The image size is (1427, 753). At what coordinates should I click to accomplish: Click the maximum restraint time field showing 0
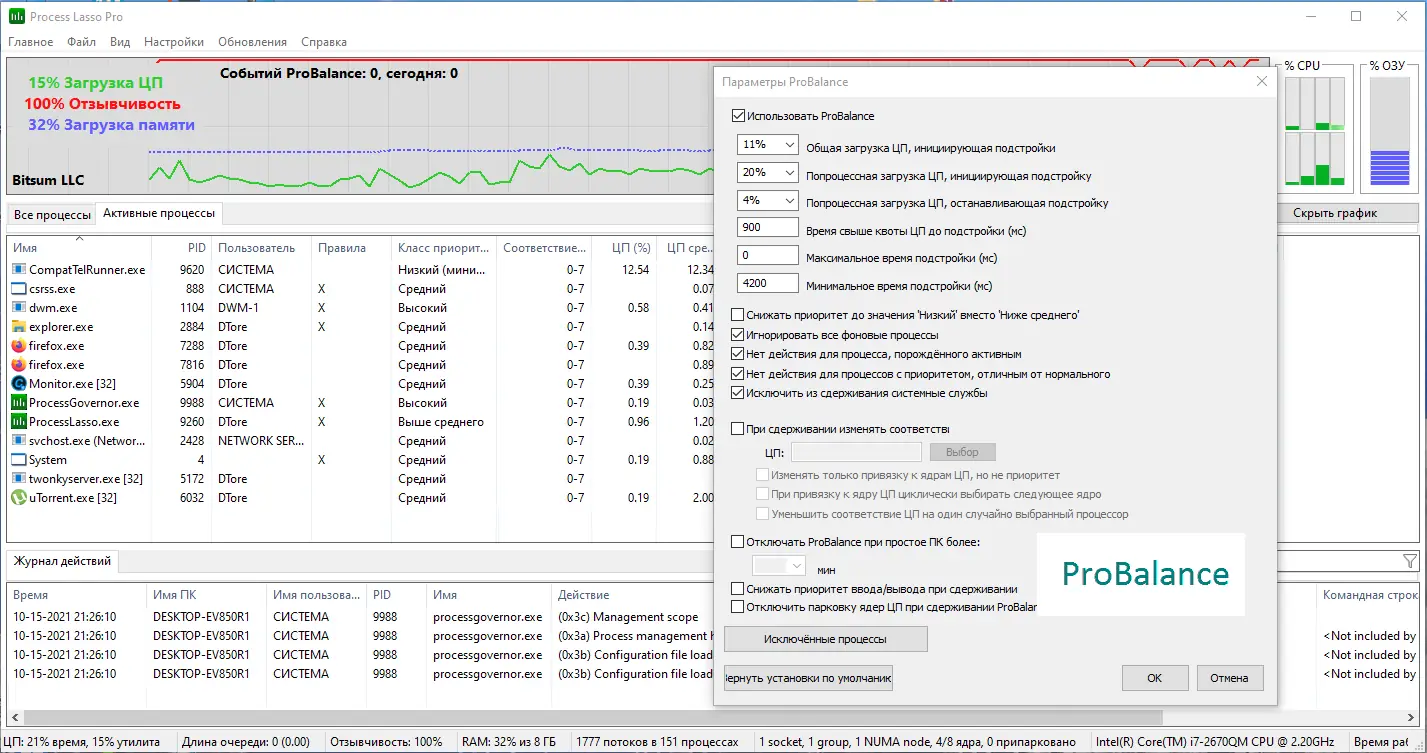coord(768,256)
